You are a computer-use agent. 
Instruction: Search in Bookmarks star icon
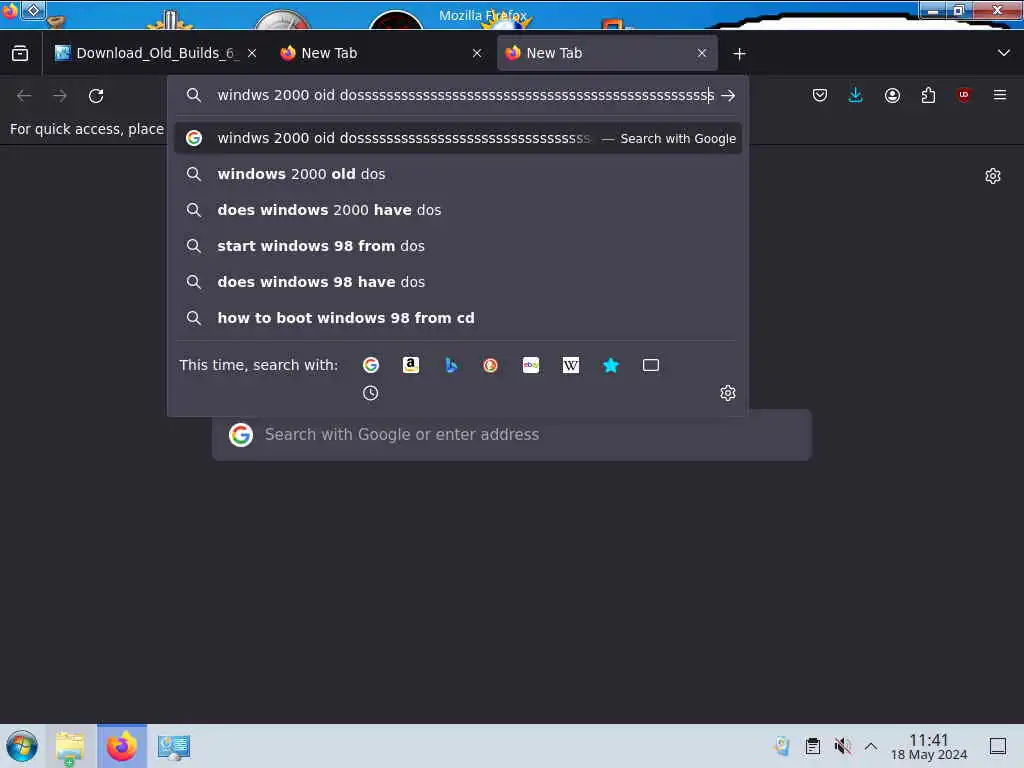click(x=611, y=365)
